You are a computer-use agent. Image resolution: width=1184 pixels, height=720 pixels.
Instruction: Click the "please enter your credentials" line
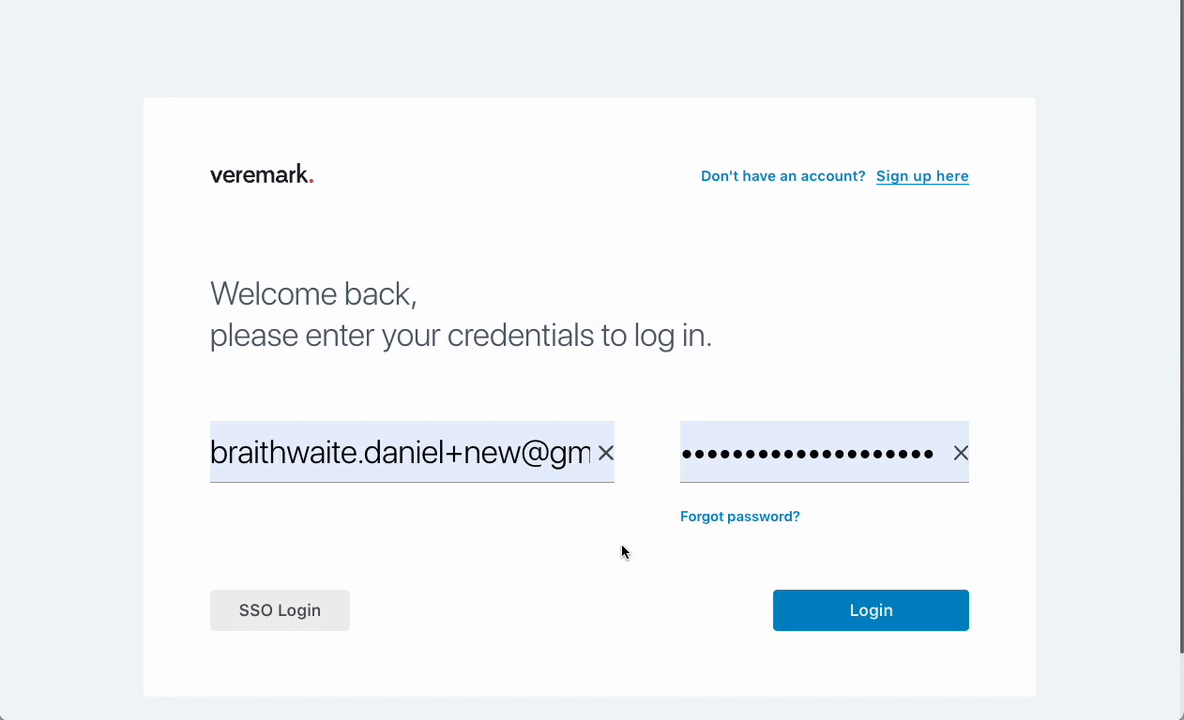click(460, 335)
